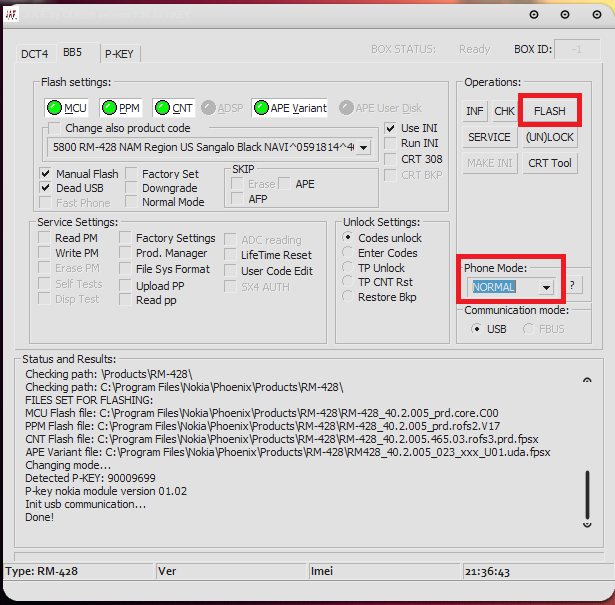Open the P-KEY tab
Image resolution: width=615 pixels, height=605 pixels.
coord(120,54)
